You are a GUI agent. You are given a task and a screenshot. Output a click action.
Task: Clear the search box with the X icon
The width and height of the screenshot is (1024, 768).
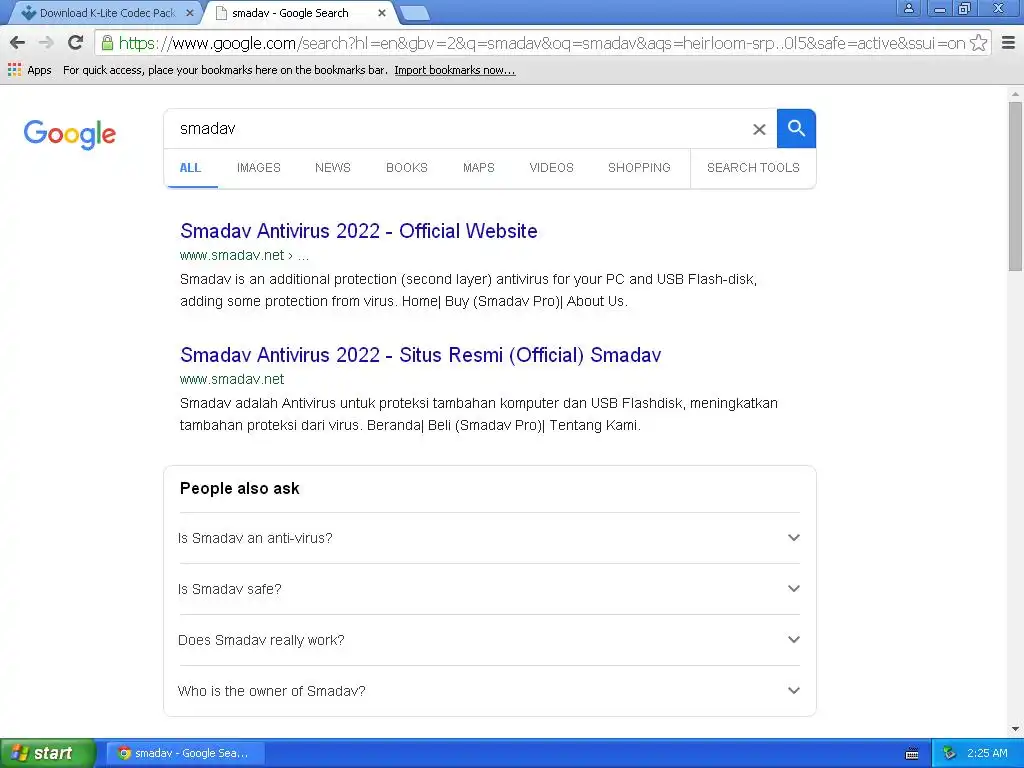759,129
